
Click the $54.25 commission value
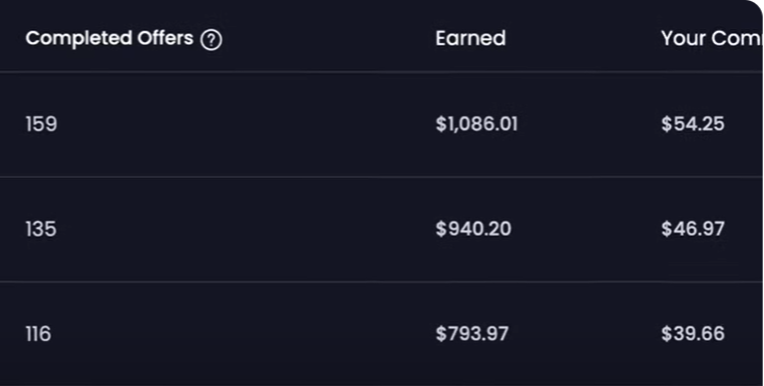693,124
